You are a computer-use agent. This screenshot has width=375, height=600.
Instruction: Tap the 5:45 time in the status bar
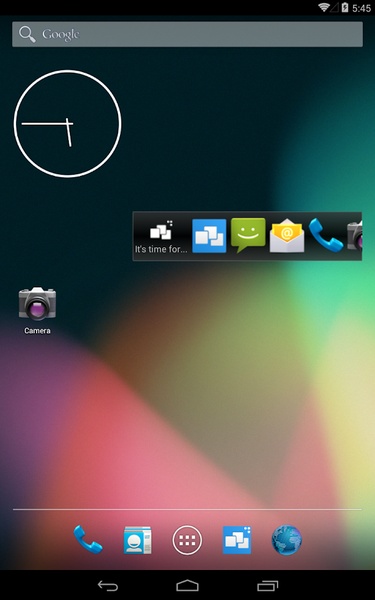pos(362,8)
